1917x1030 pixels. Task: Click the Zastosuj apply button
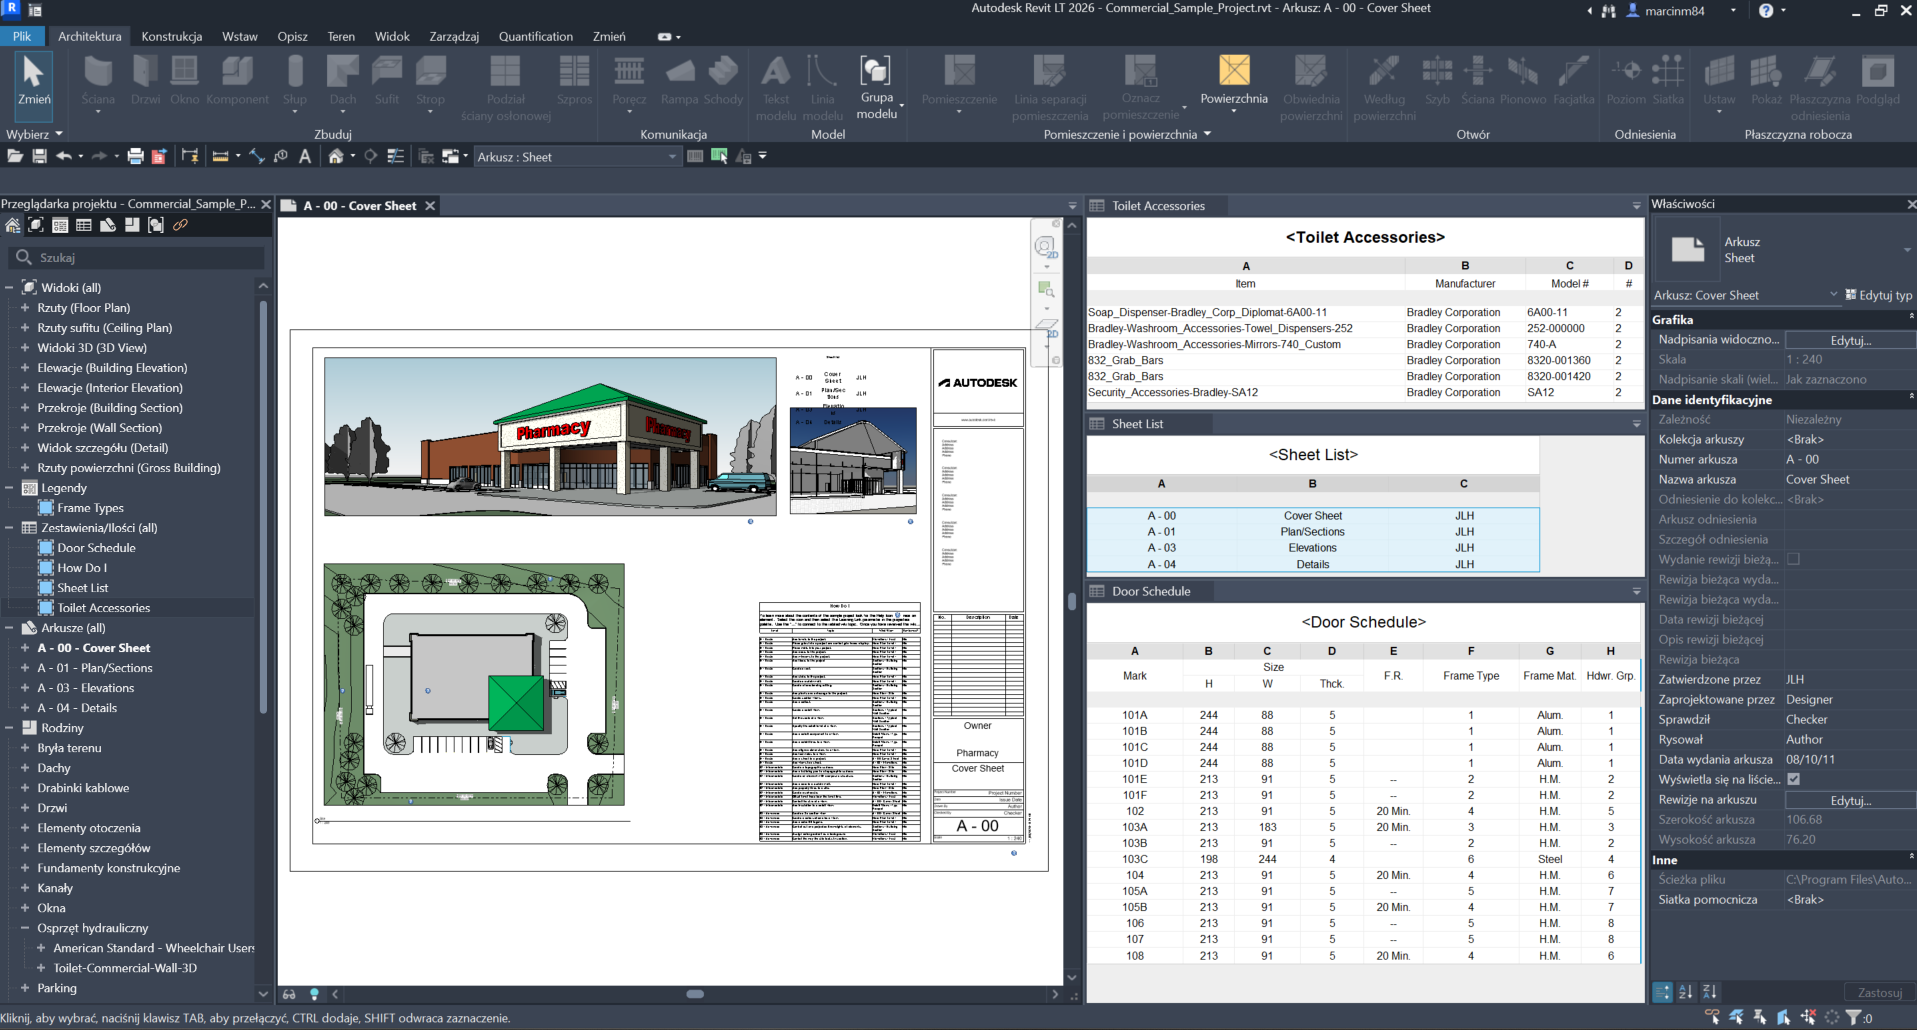pyautogui.click(x=1879, y=993)
